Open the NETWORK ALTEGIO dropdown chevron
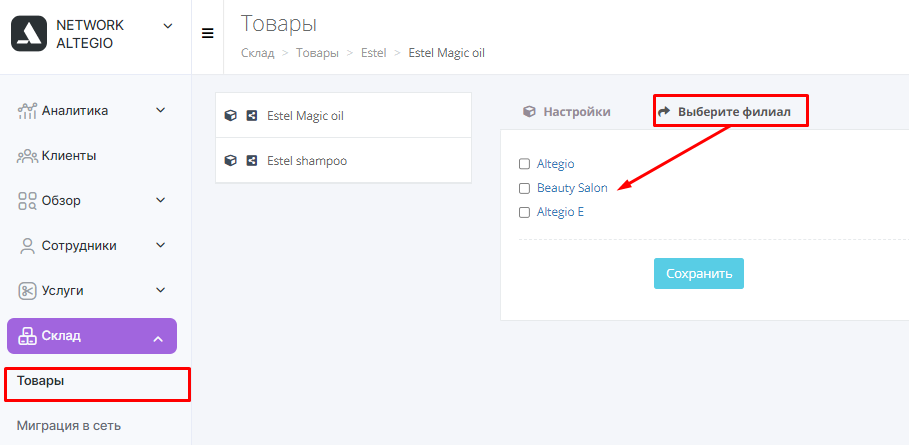This screenshot has width=909, height=445. point(168,25)
